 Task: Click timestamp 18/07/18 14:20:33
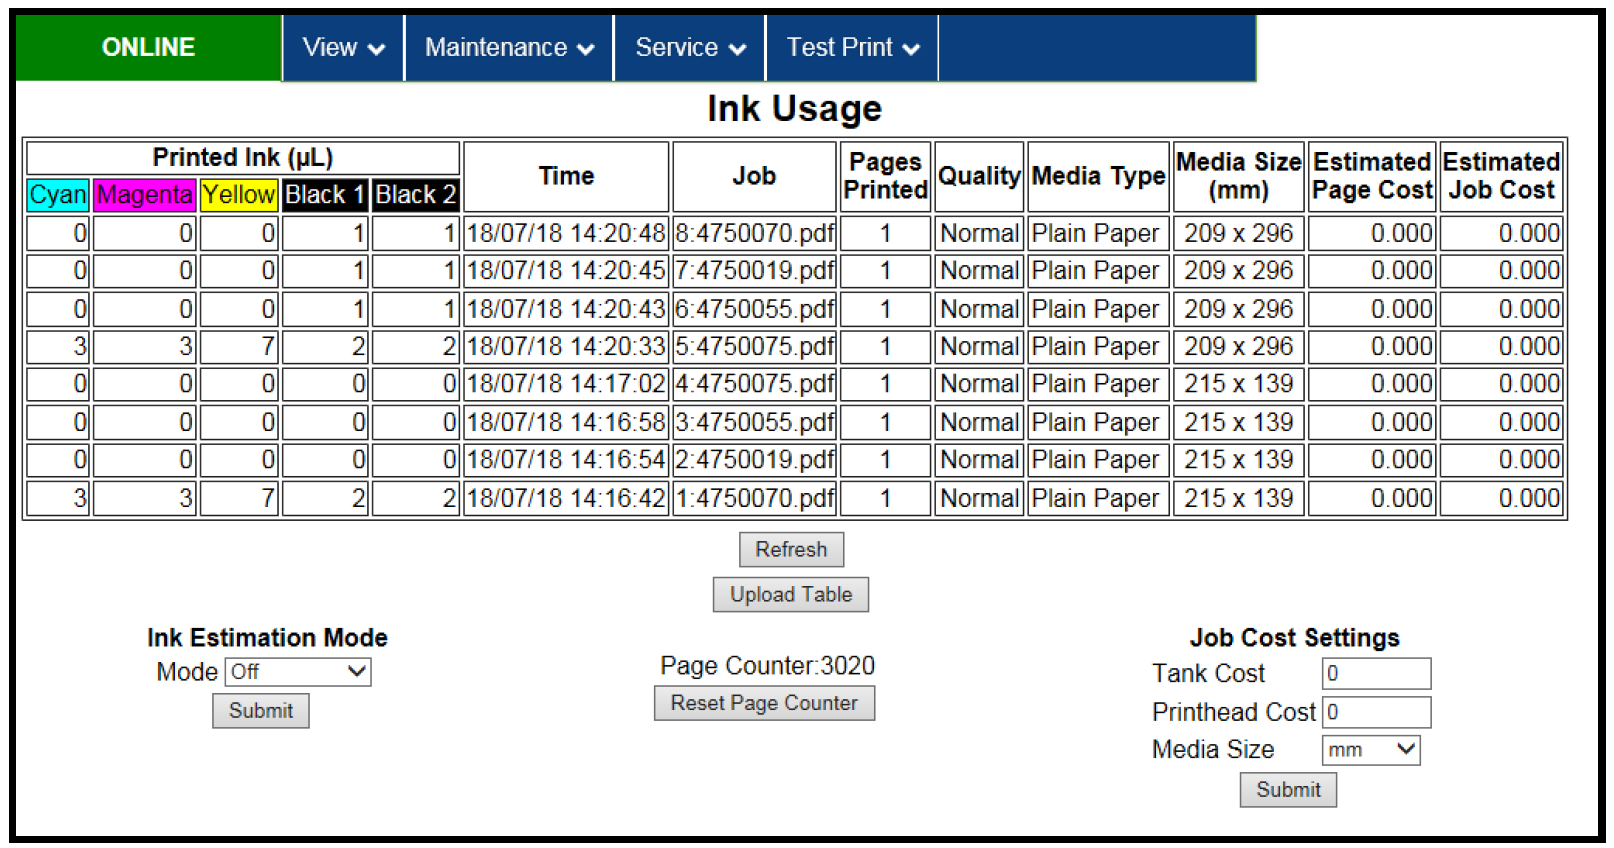566,347
